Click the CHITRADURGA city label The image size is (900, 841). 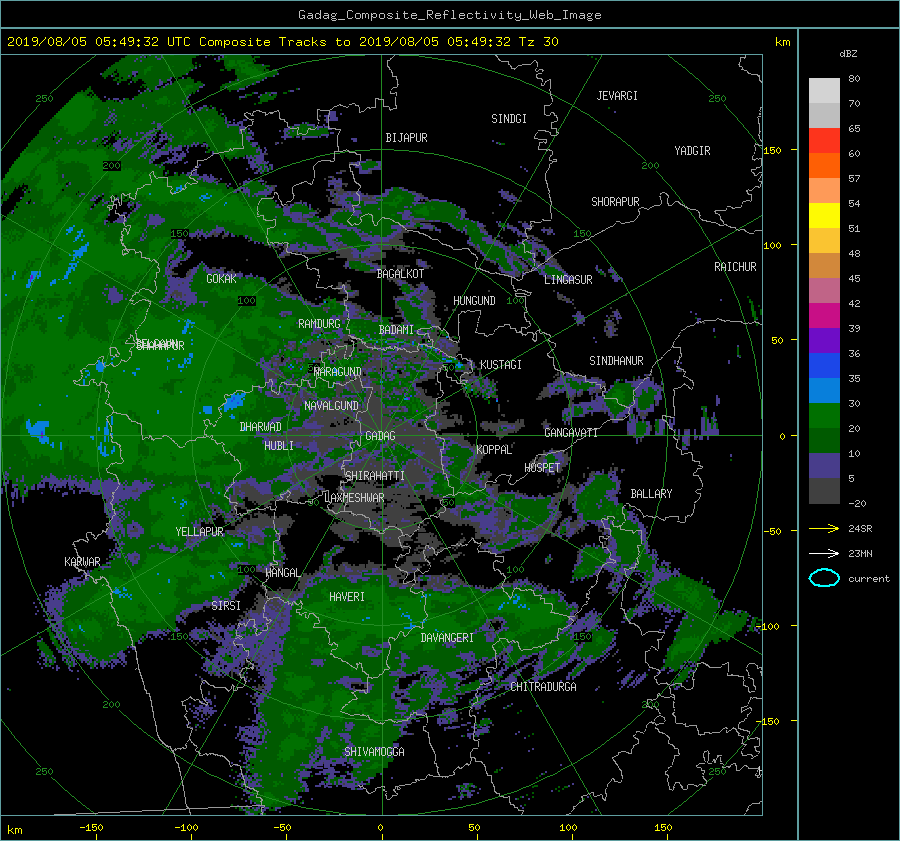click(x=544, y=687)
